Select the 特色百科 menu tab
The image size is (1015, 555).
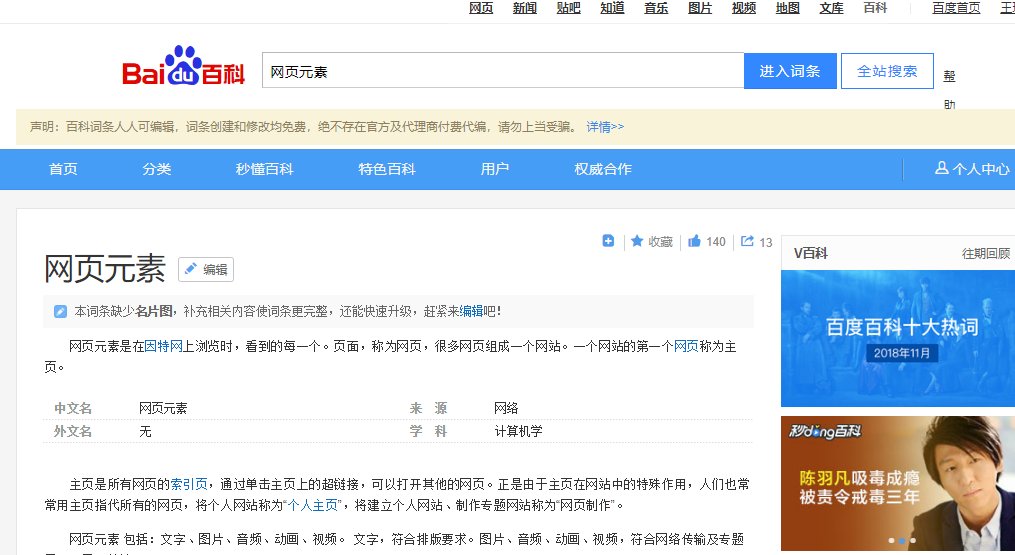pos(386,169)
